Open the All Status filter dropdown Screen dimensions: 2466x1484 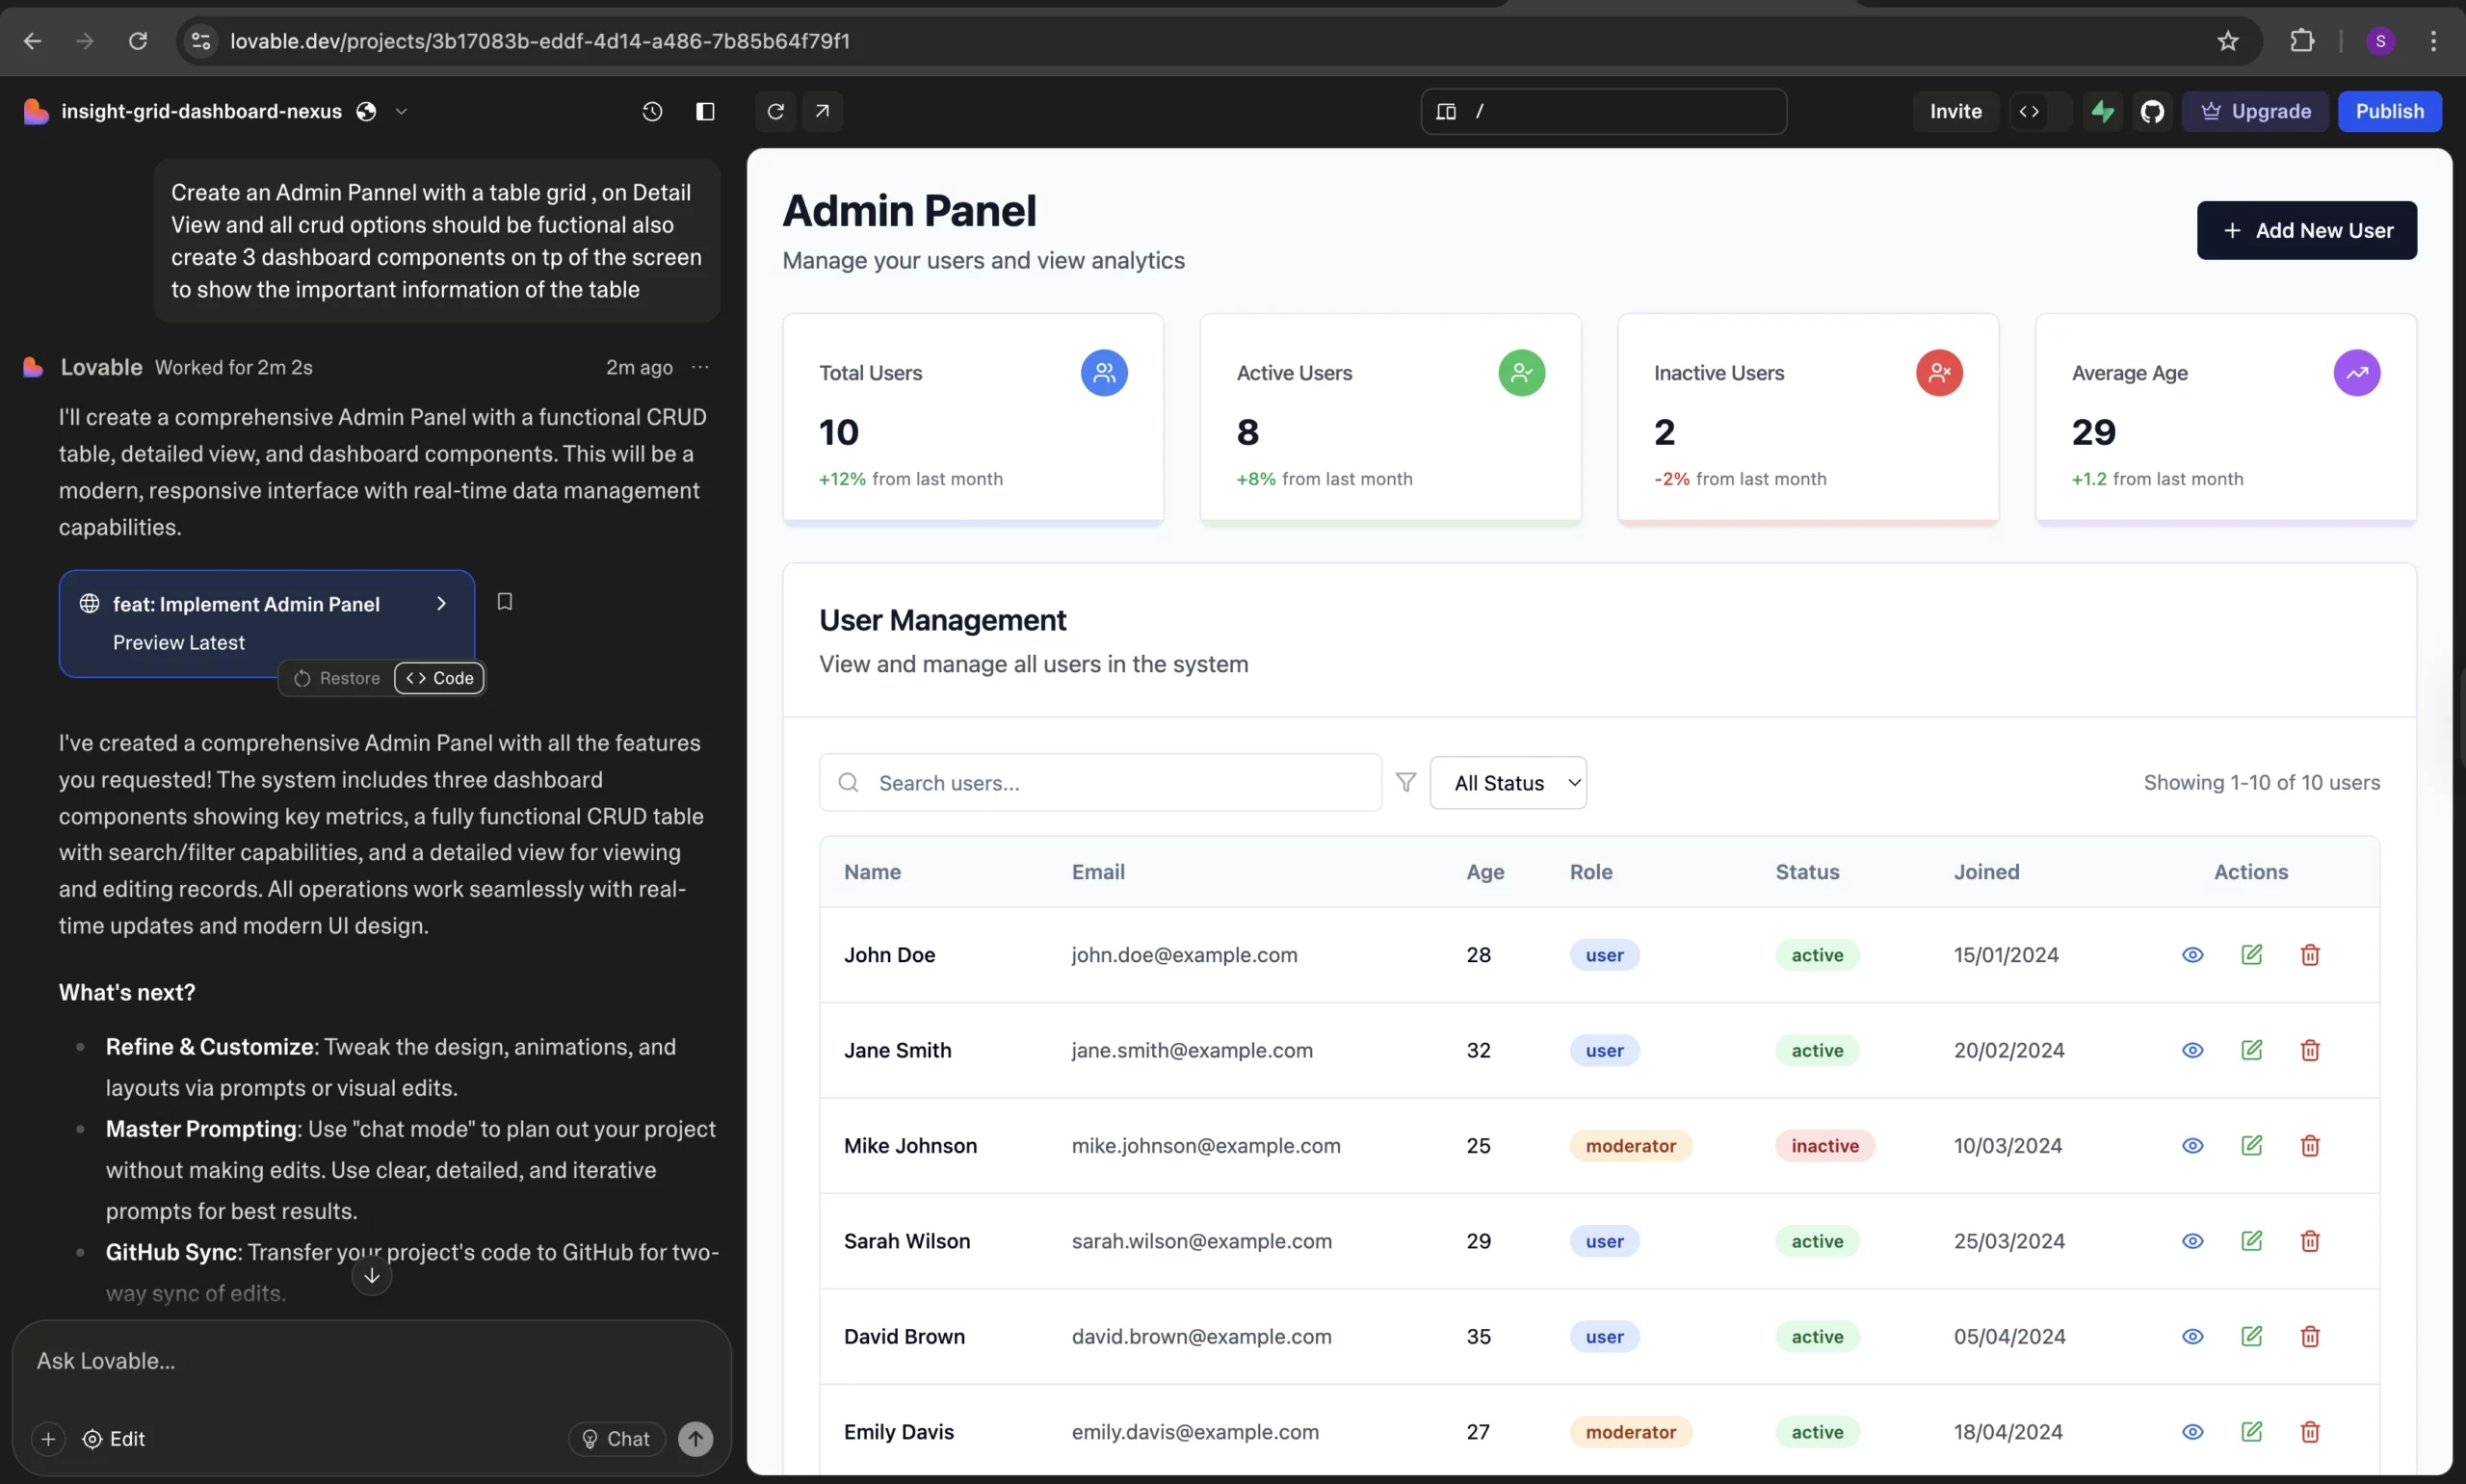(1508, 783)
